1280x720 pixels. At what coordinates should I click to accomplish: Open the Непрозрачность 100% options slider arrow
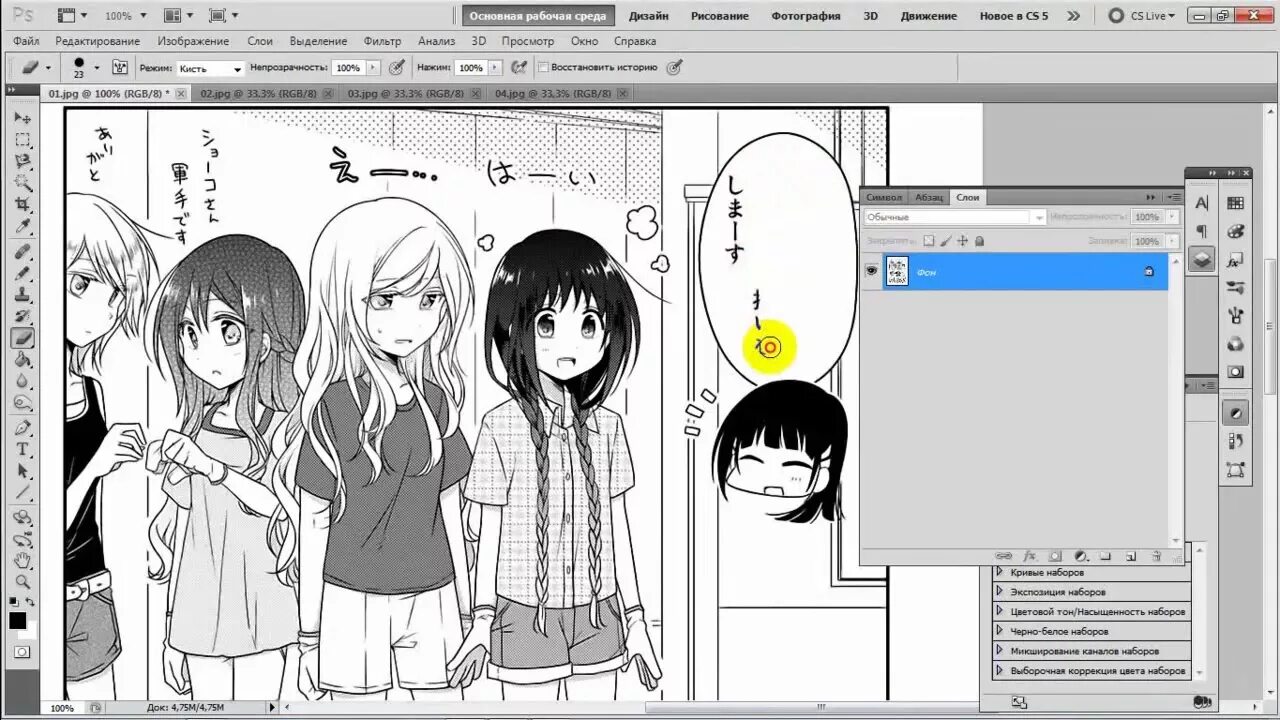tap(373, 67)
